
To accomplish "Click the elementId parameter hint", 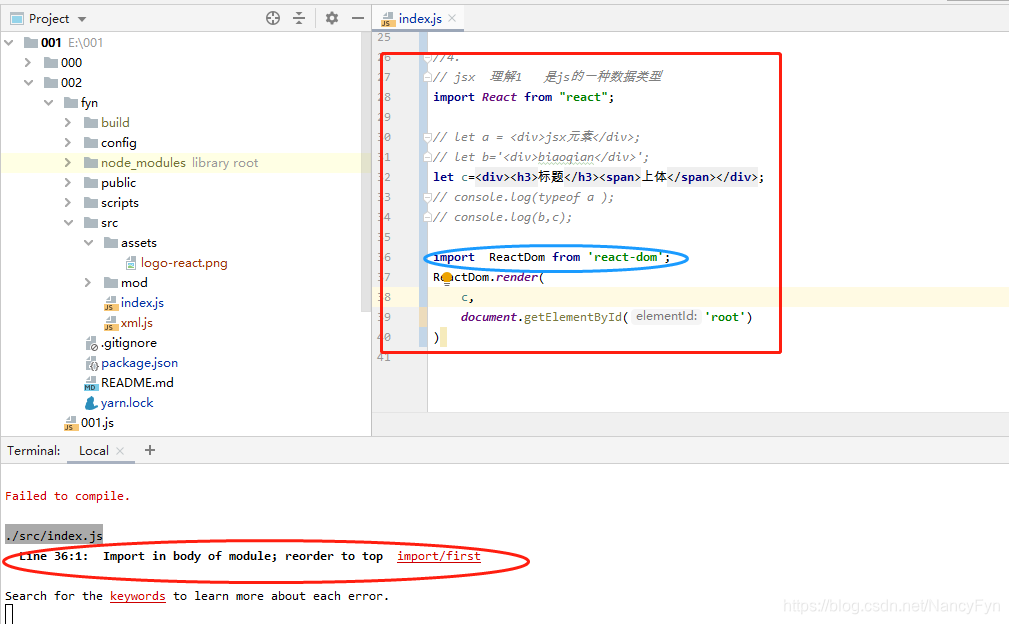I will [666, 316].
